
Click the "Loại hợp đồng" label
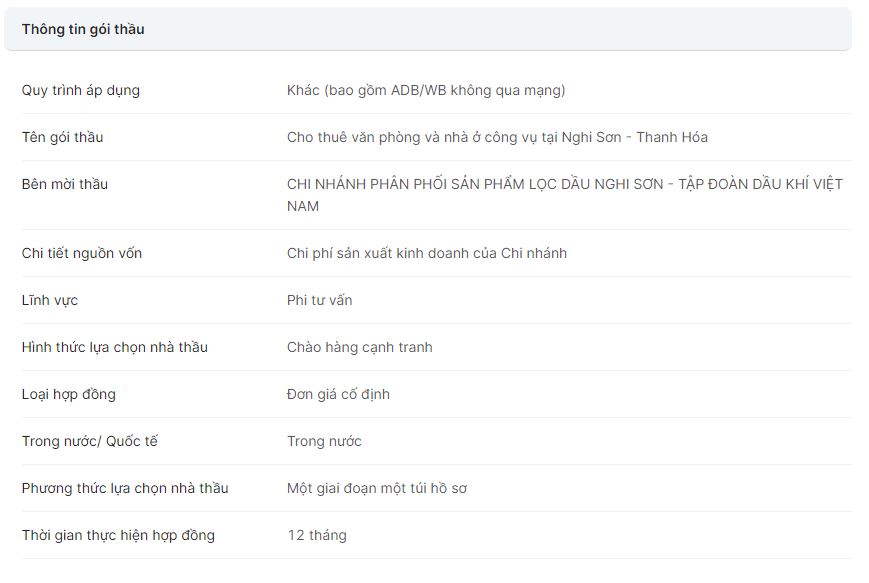click(x=69, y=394)
